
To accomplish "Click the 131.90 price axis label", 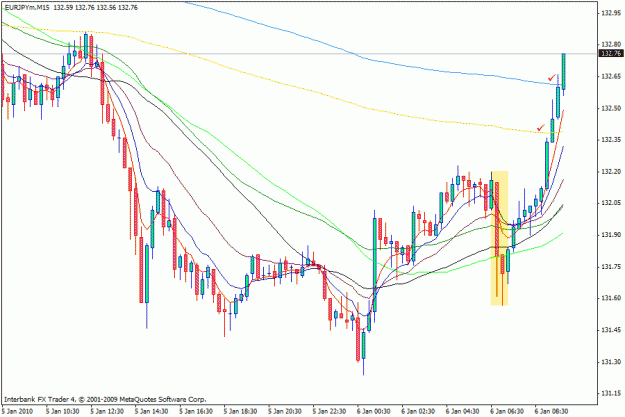I will pos(611,235).
